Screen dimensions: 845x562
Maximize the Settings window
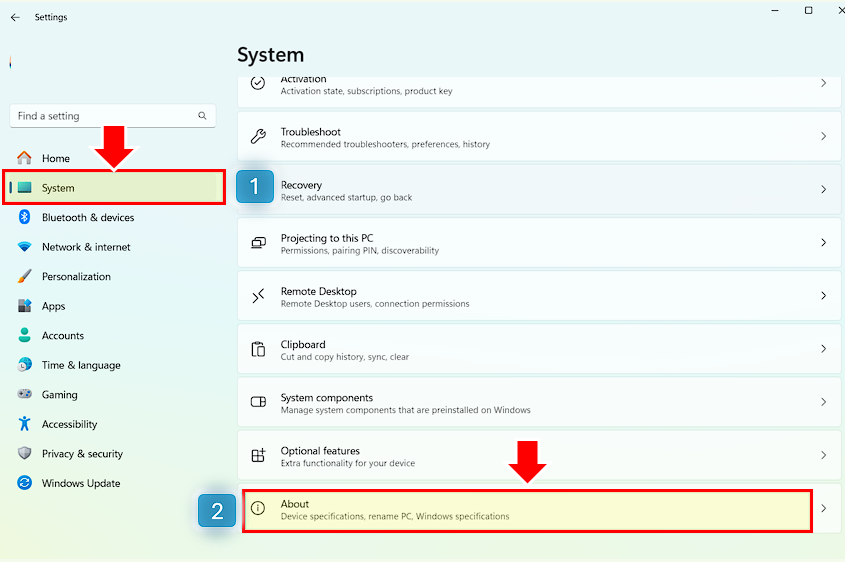pyautogui.click(x=808, y=10)
